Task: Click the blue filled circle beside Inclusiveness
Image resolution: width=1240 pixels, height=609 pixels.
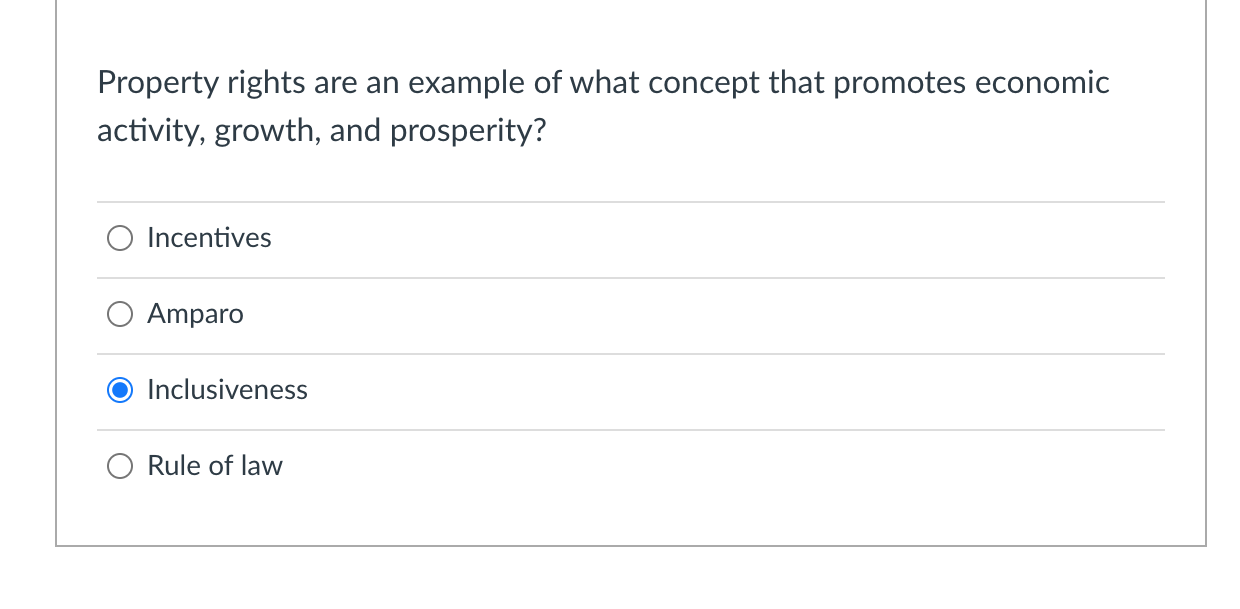Action: tap(120, 390)
